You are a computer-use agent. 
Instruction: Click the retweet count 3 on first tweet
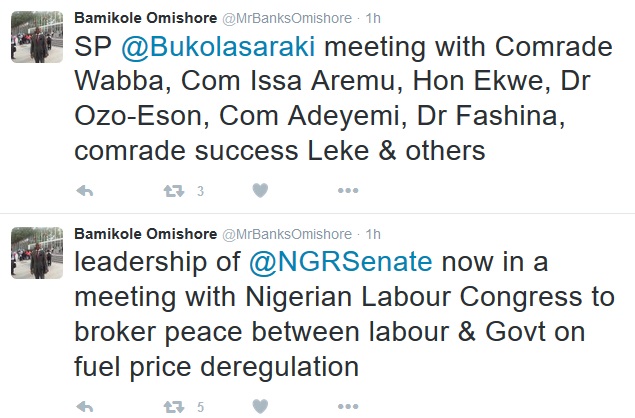[x=200, y=191]
